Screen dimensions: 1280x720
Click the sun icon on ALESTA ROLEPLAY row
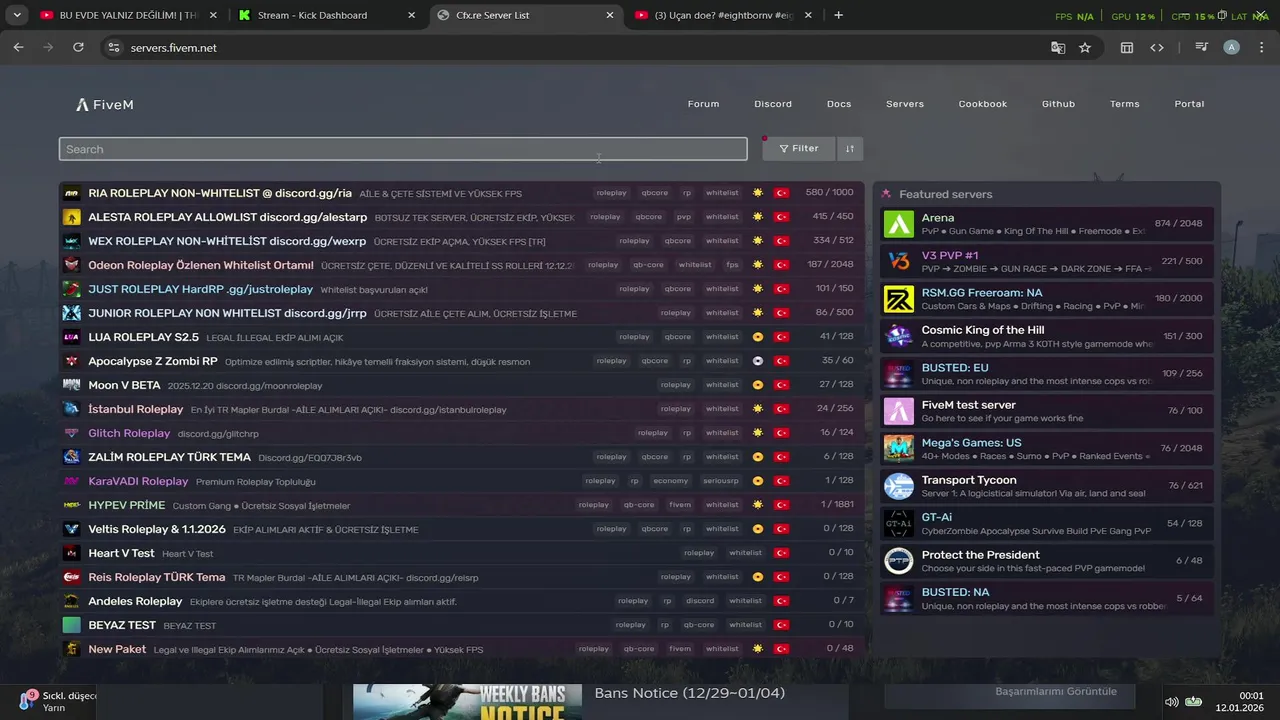(758, 217)
